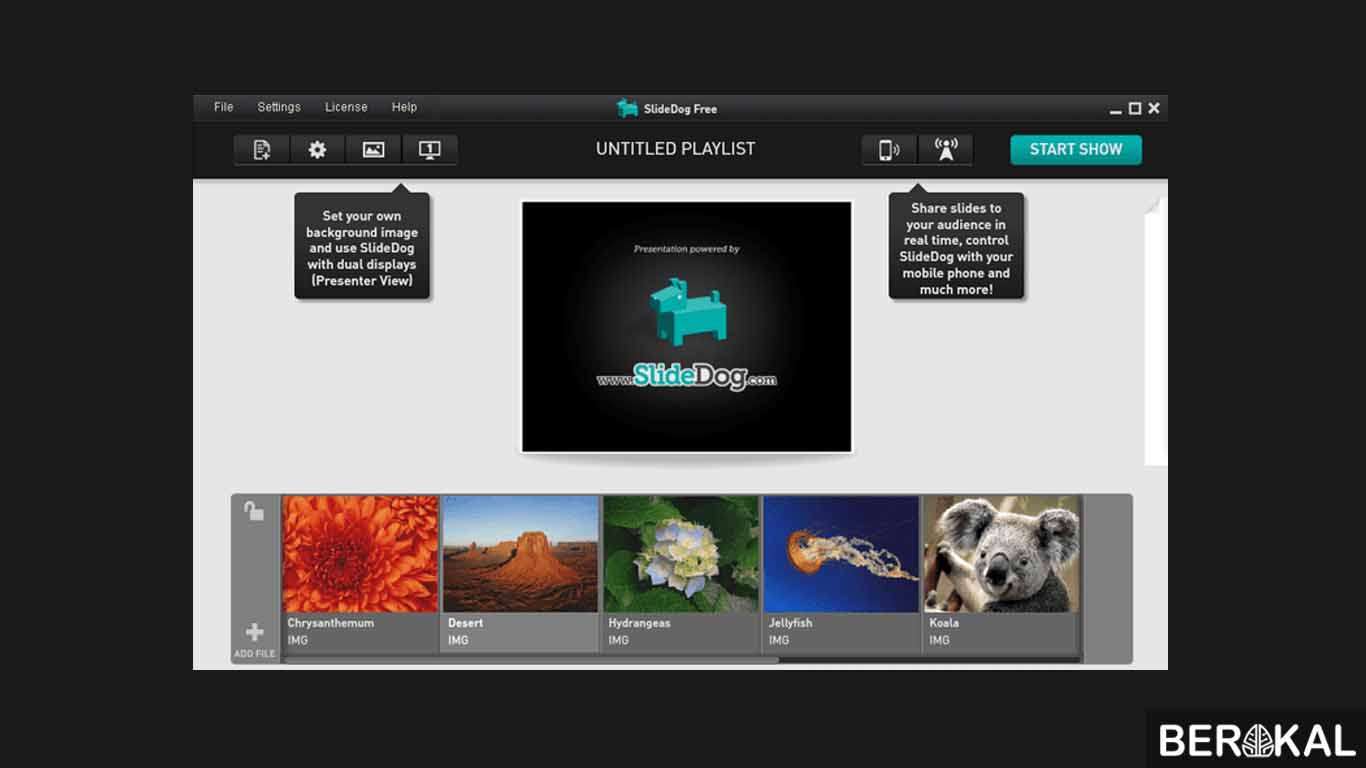The image size is (1366, 768).
Task: Choose the Jellyfish image in playlist
Action: point(841,555)
